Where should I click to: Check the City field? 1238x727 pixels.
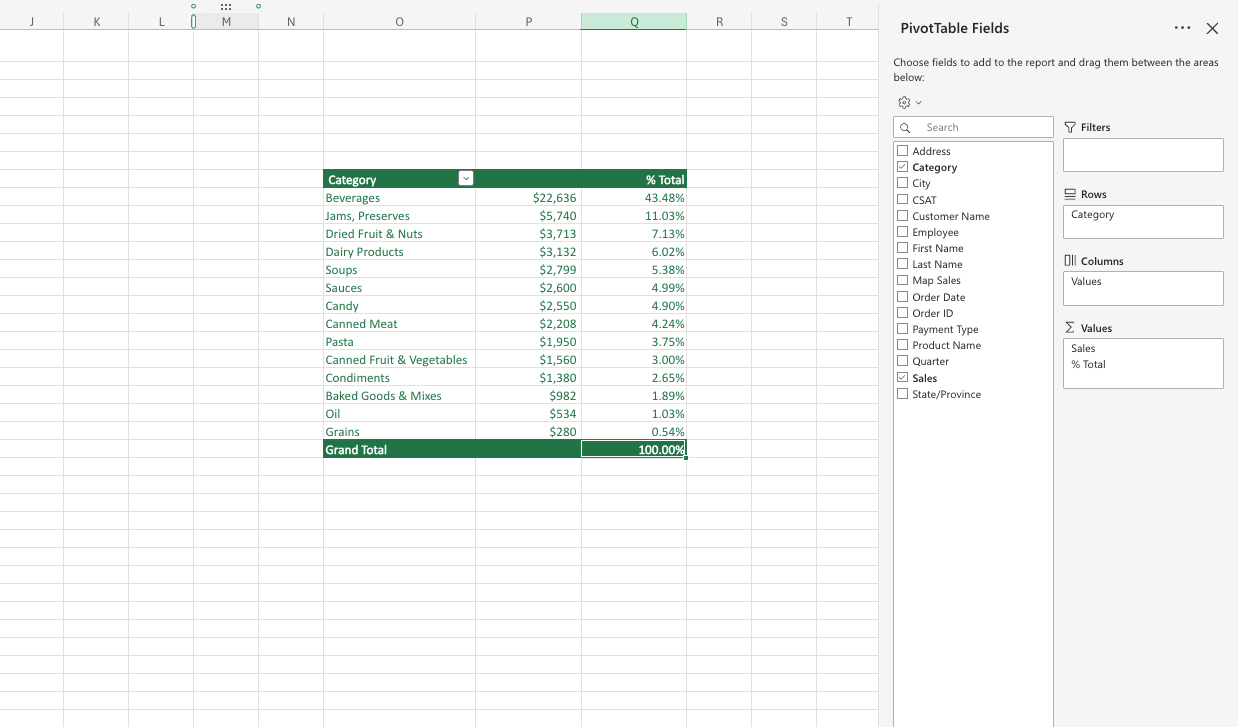click(903, 183)
